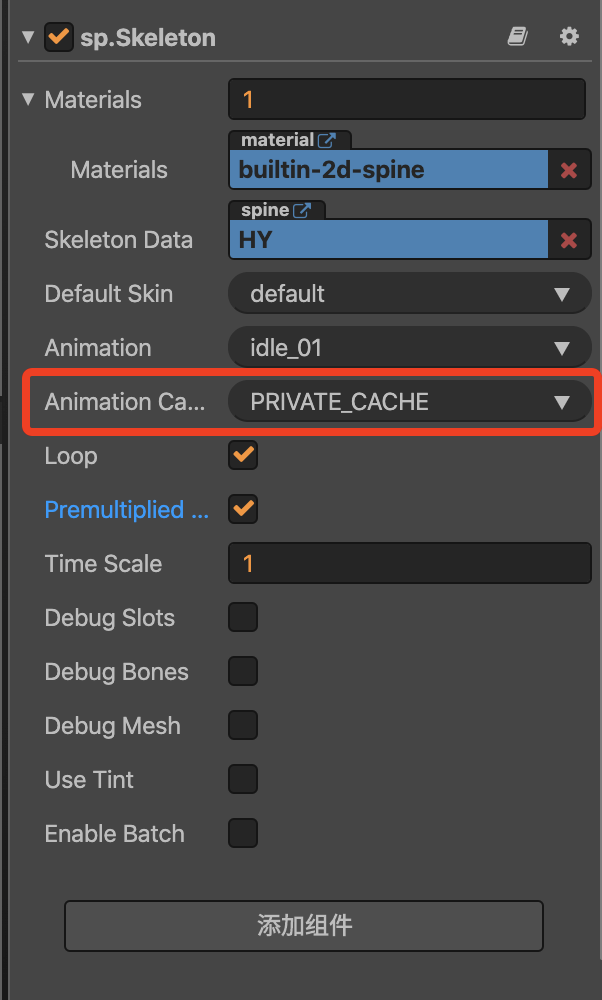Turn on Debug Bones
602x1000 pixels.
[x=243, y=672]
